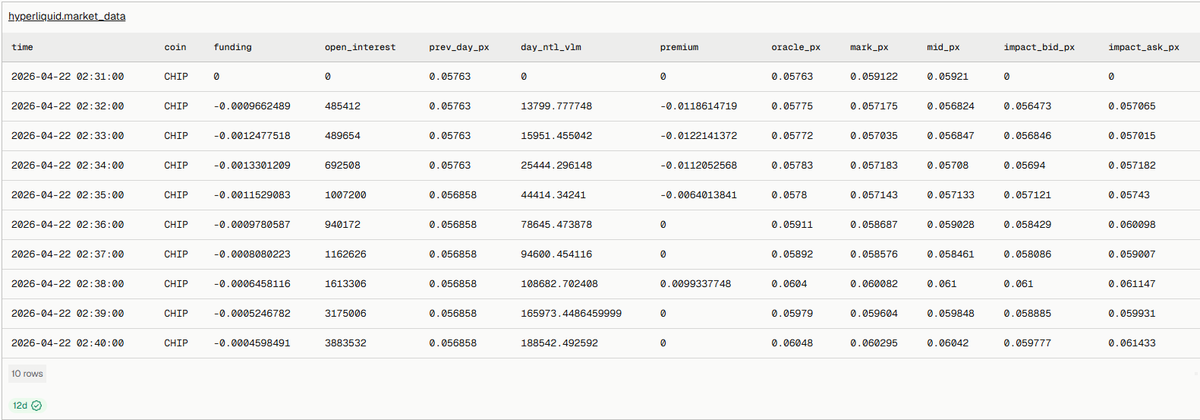This screenshot has height=420, width=1200.
Task: Click time cell 2026-04-22 02:36:00
Action: click(67, 224)
